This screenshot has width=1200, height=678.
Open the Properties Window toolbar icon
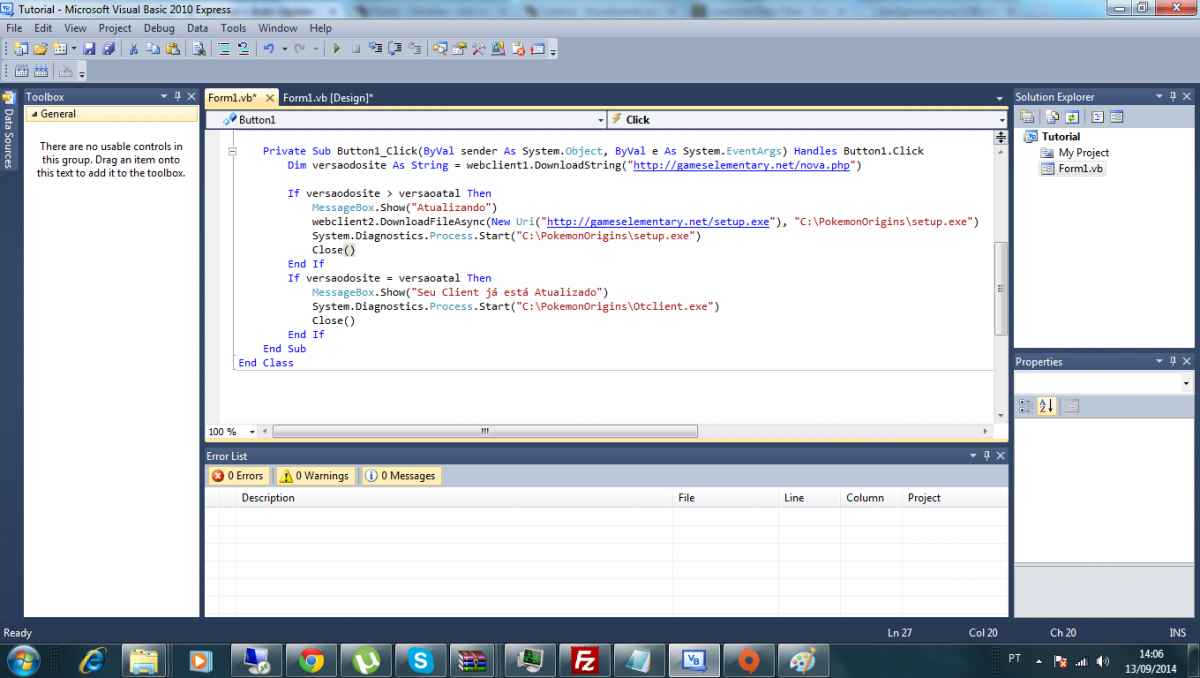tap(459, 48)
